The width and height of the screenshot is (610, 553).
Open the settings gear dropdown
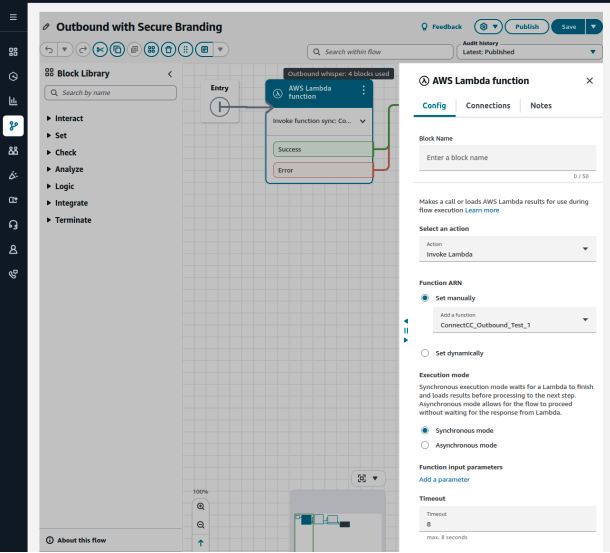pyautogui.click(x=488, y=27)
